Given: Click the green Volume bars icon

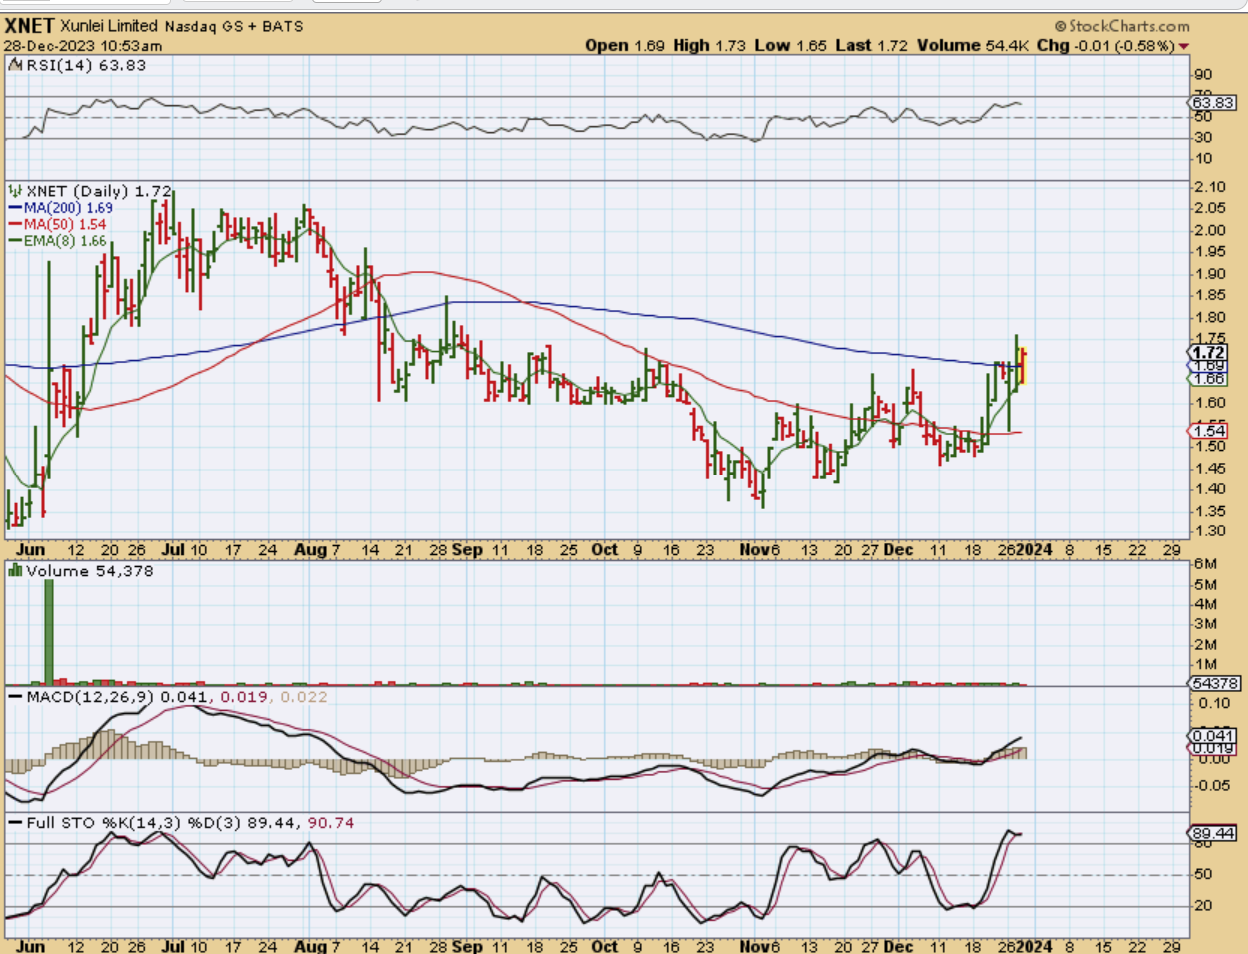Looking at the screenshot, I should pyautogui.click(x=15, y=571).
